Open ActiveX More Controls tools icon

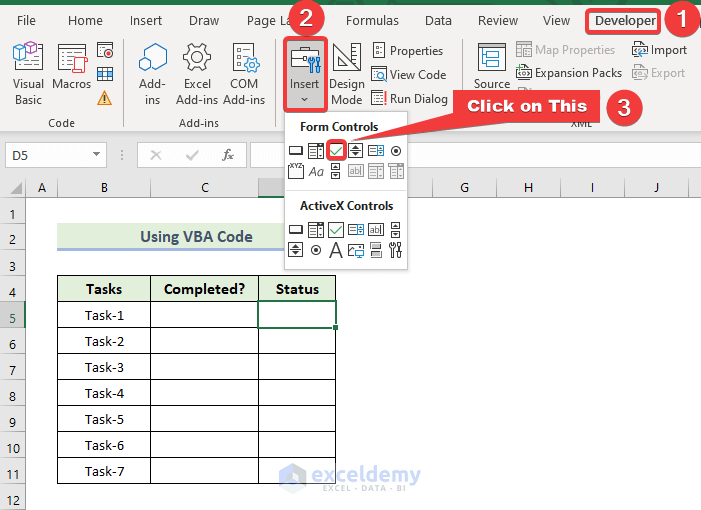[396, 250]
